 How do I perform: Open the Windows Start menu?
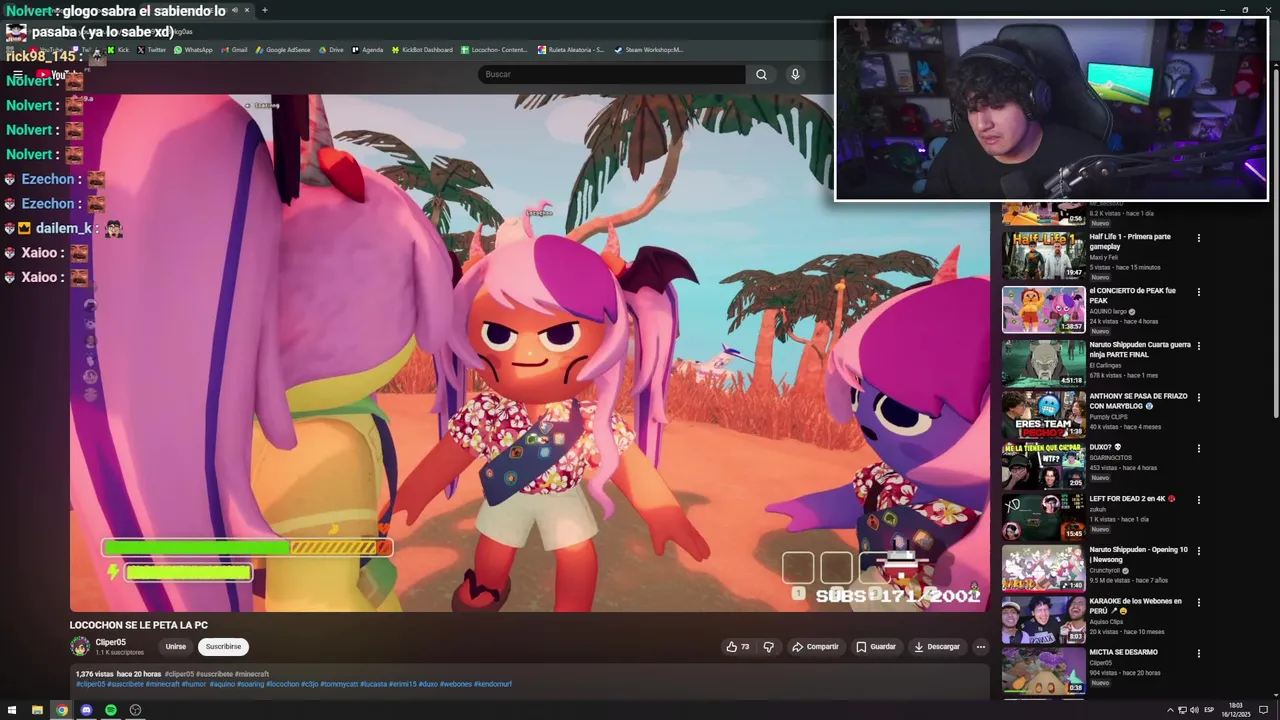tap(12, 710)
